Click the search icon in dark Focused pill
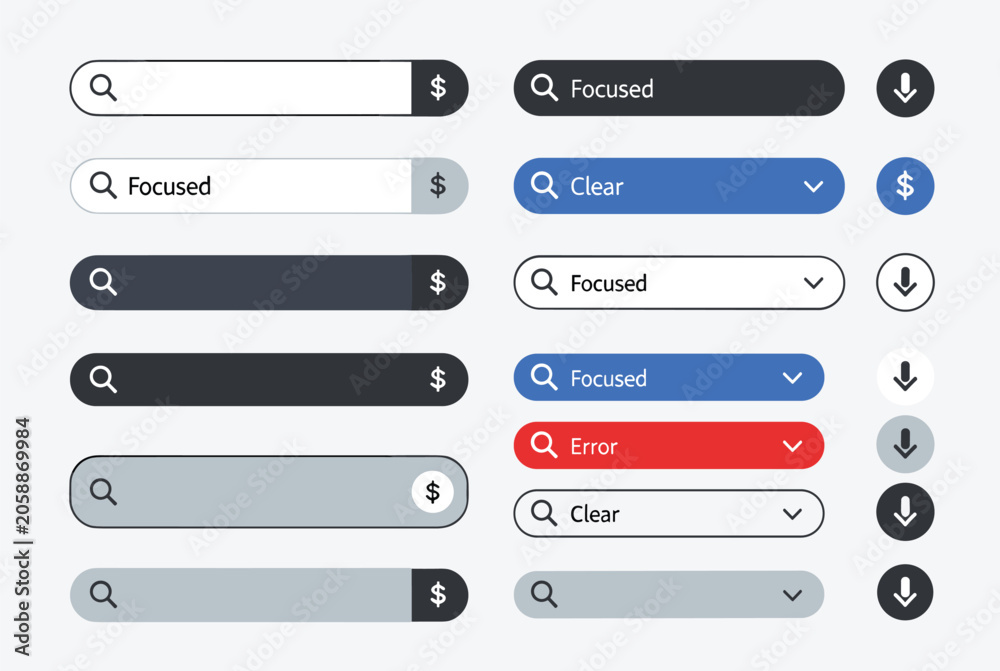Screen dimensions: 1000x671 [544, 87]
